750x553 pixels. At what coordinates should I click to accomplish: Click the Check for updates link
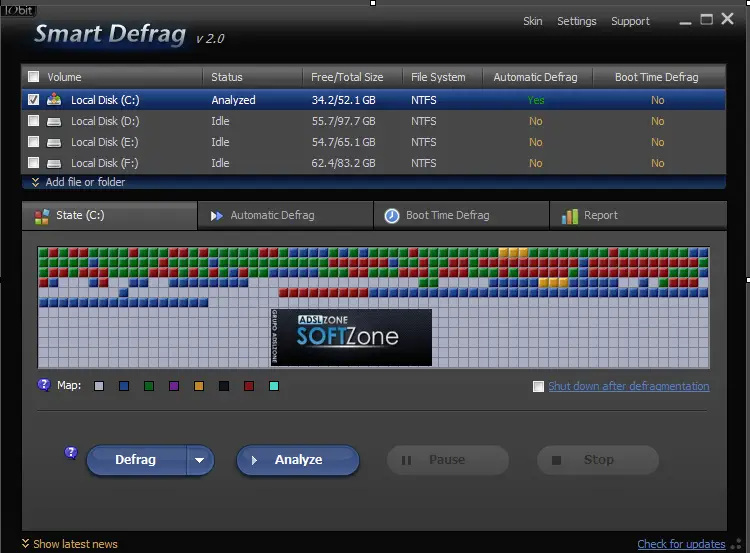click(x=681, y=544)
